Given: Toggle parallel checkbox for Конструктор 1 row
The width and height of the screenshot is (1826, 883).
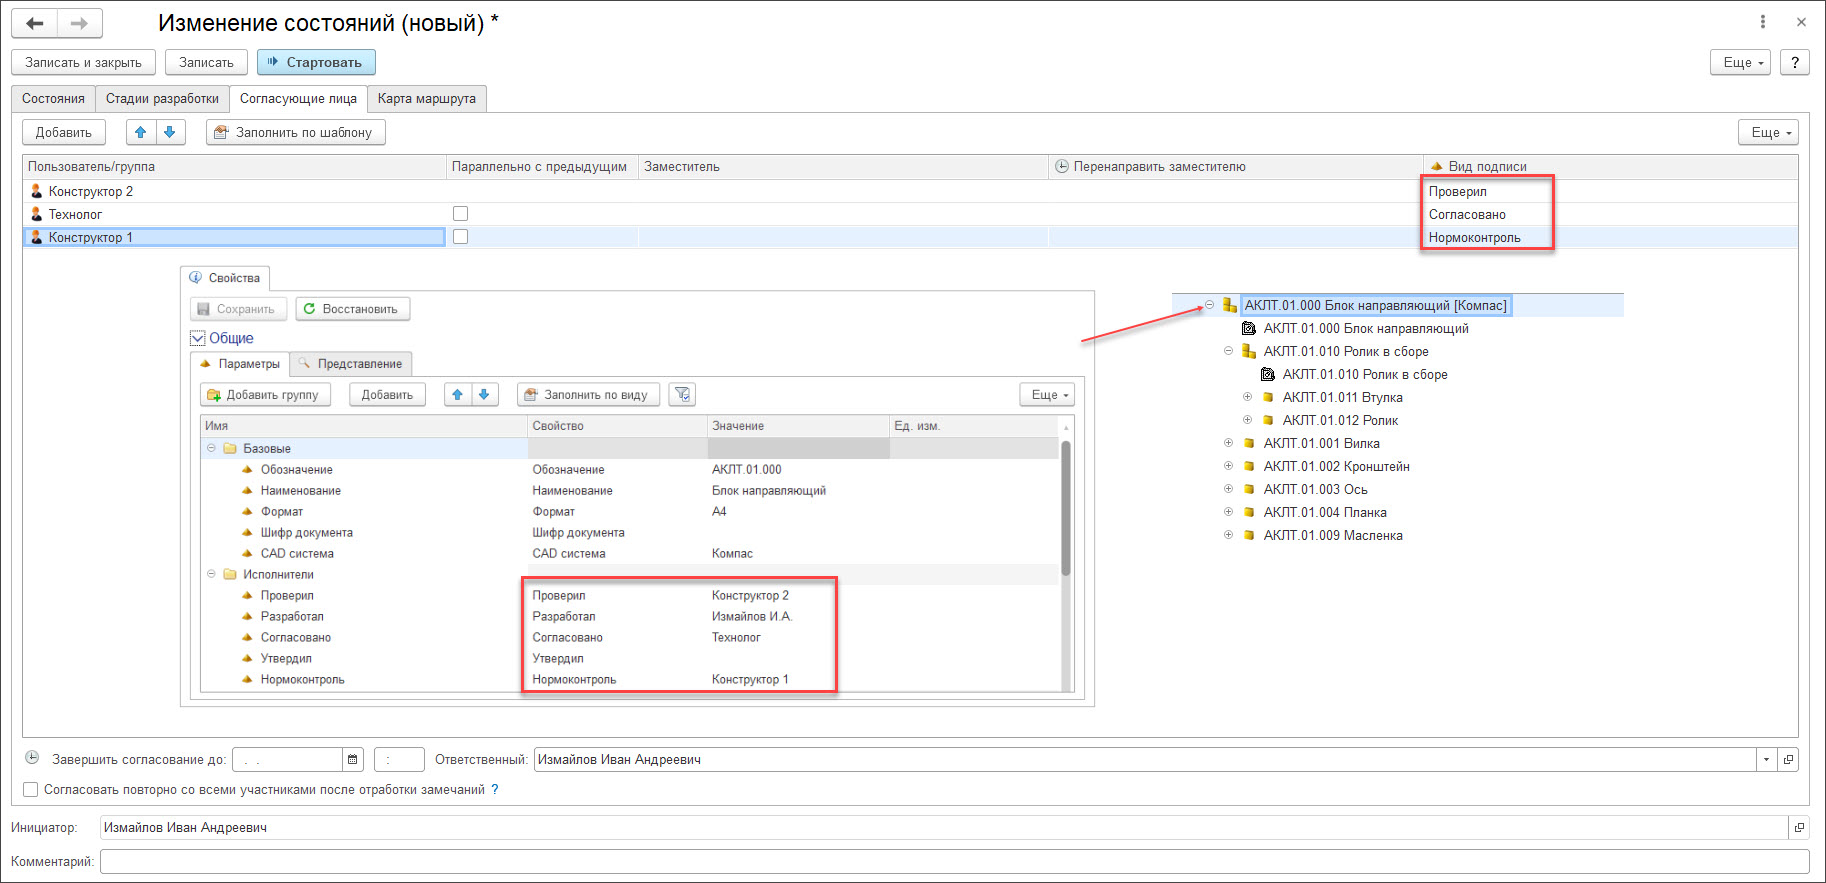Looking at the screenshot, I should click(x=461, y=237).
